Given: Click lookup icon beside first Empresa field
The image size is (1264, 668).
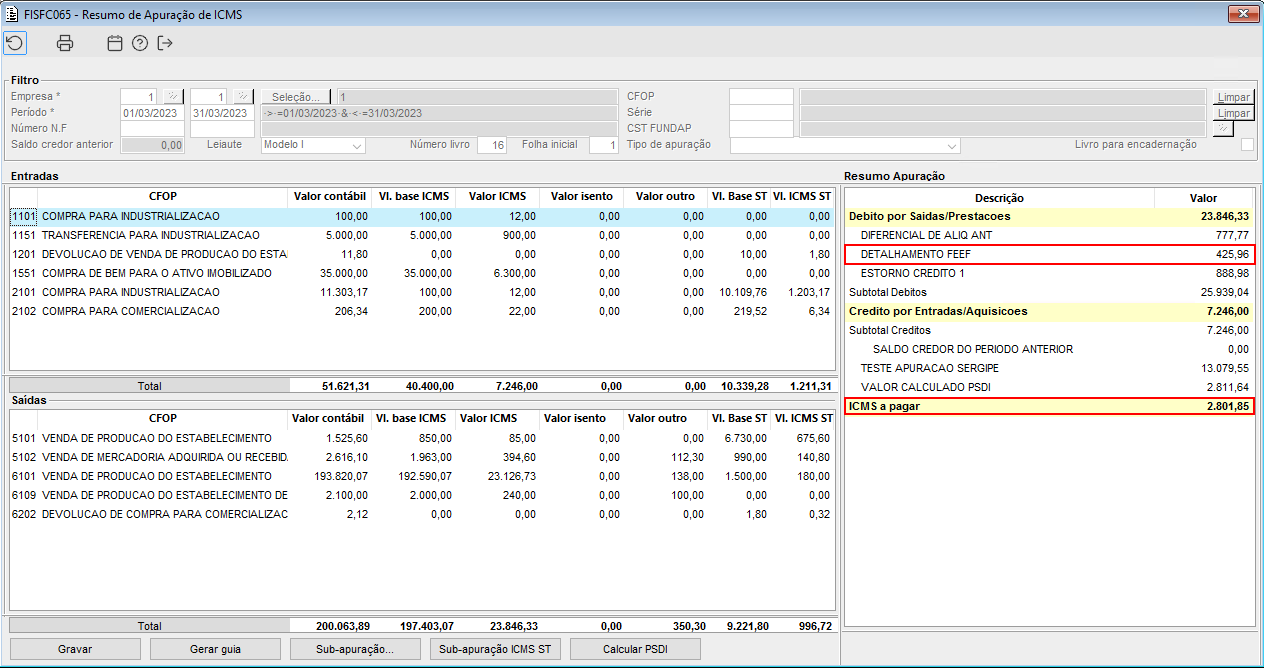Looking at the screenshot, I should pos(173,97).
